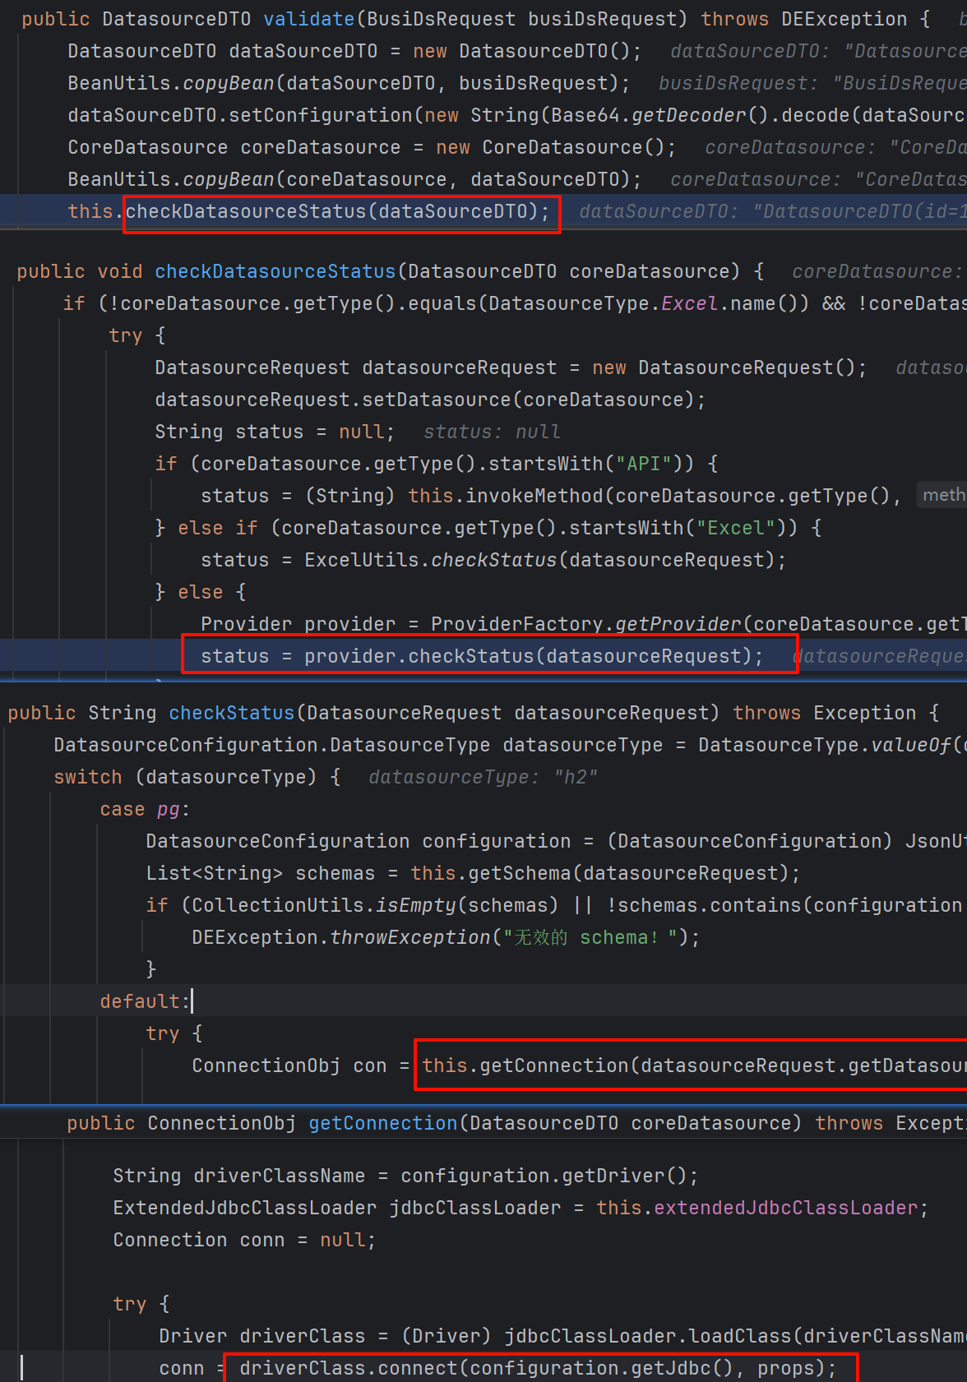Viewport: 967px width, 1382px height.
Task: Click the datasourceType "h2" debug inline value
Action: (483, 777)
